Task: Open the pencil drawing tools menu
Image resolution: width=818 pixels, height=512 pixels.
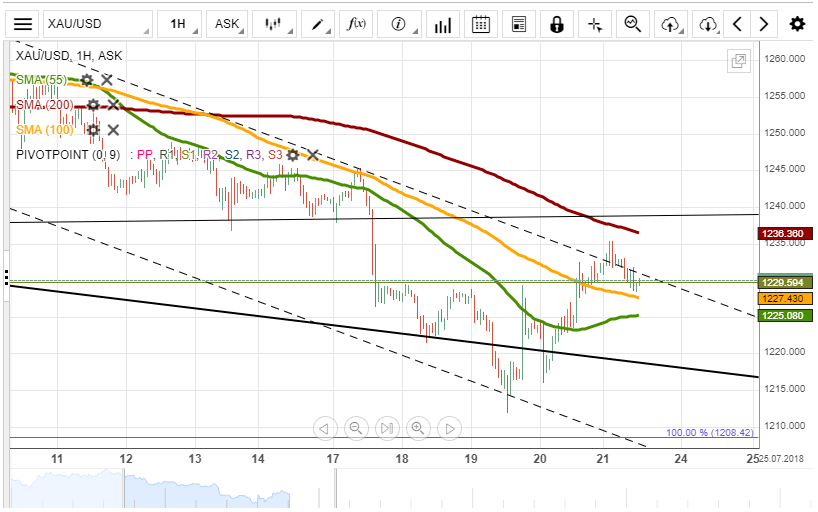Action: click(318, 24)
